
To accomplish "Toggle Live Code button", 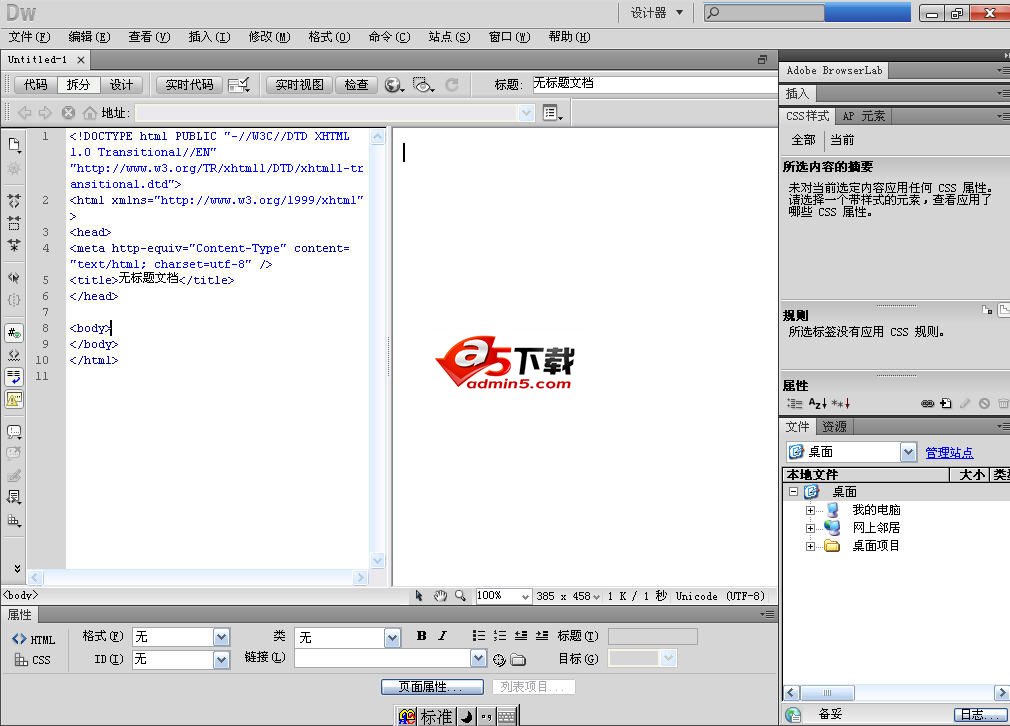I will pos(189,85).
